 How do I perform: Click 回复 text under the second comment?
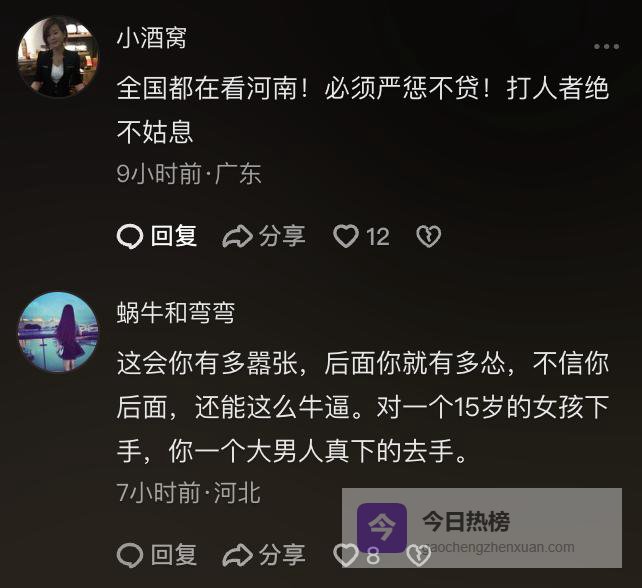coord(174,555)
